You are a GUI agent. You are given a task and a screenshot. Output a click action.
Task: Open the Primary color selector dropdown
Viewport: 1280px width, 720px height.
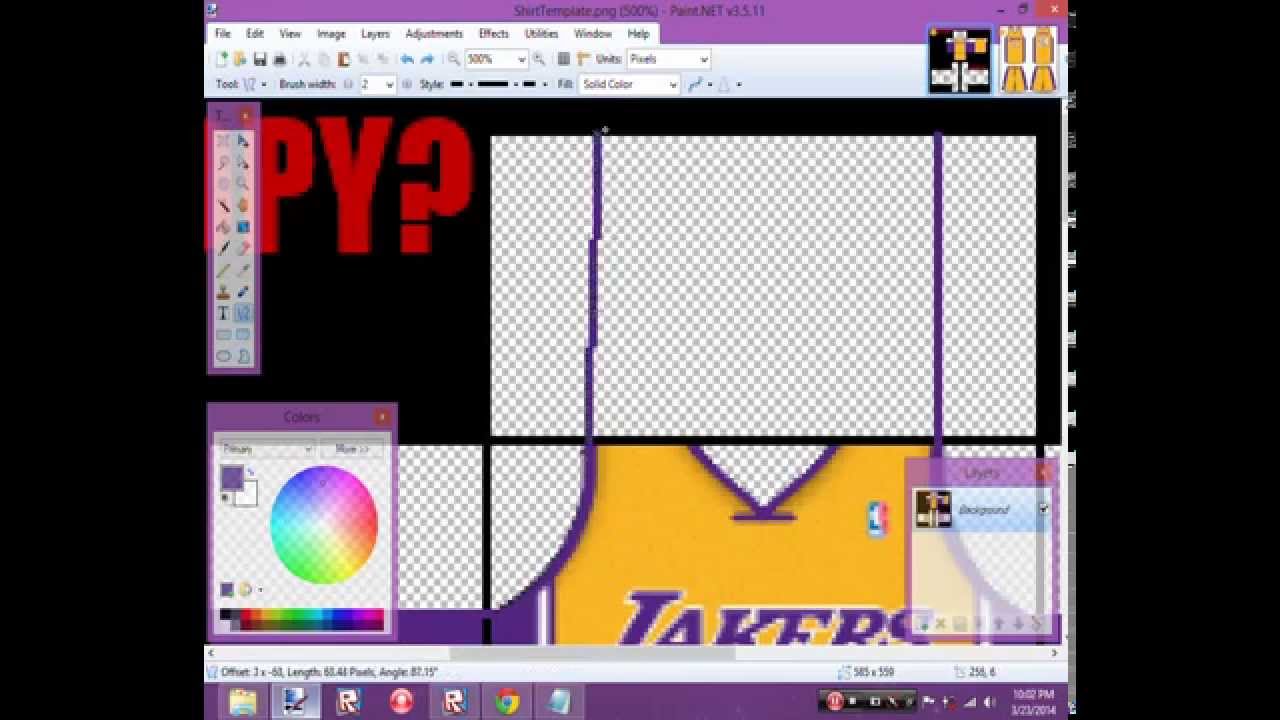click(x=267, y=449)
